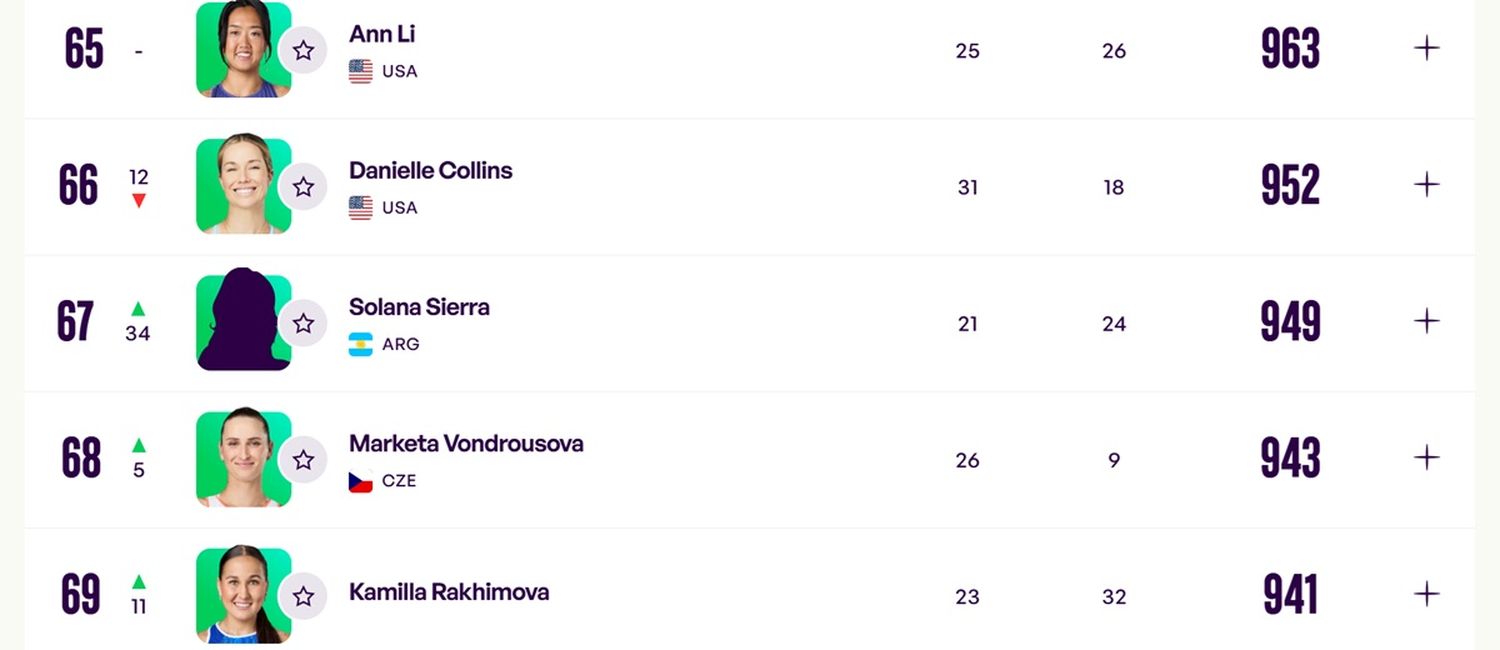Screen dimensions: 1500x650
Task: Toggle the favorite star for Danielle Collins
Action: point(303,187)
